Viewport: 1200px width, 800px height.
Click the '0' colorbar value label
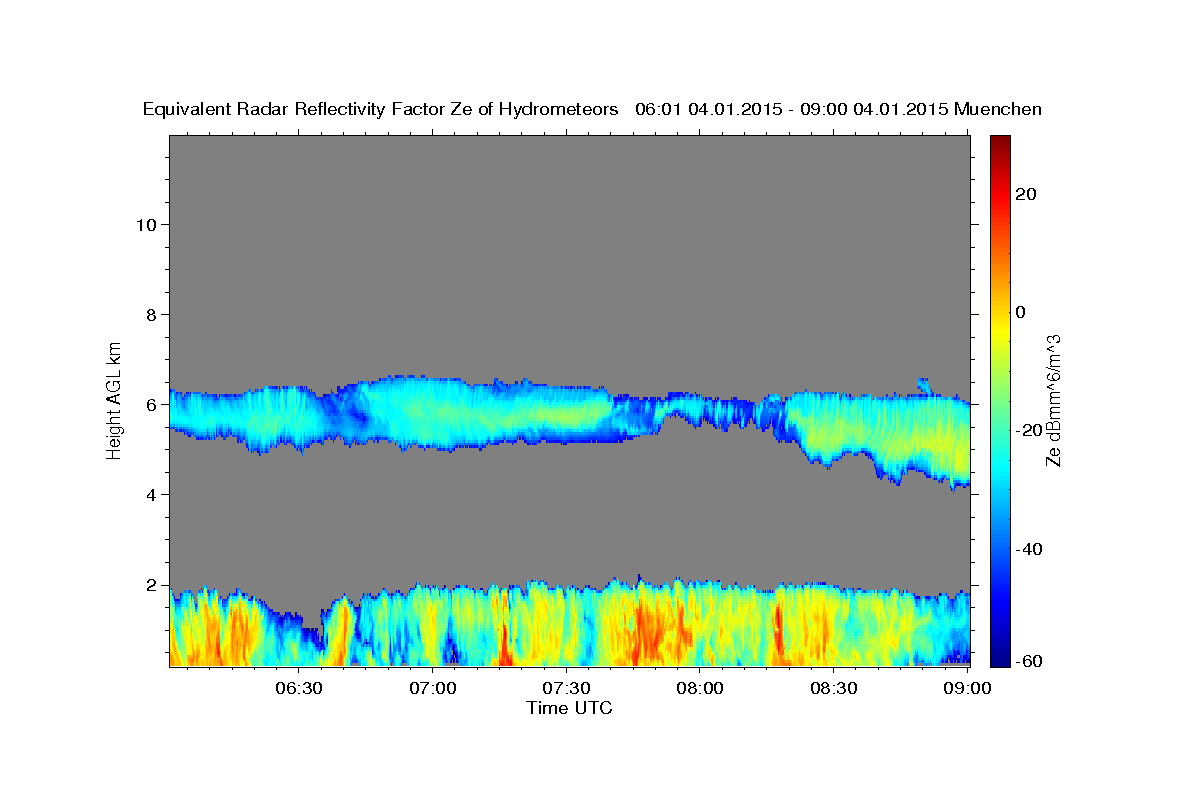pyautogui.click(x=1021, y=312)
